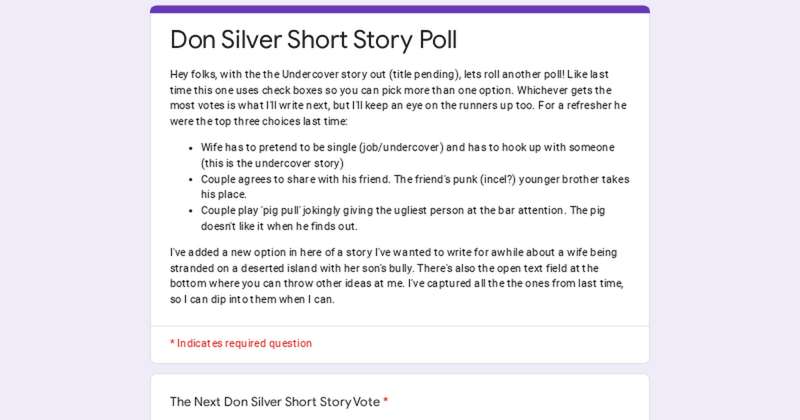Click the red asterisk beside the vote question
800x420 pixels.
386,402
